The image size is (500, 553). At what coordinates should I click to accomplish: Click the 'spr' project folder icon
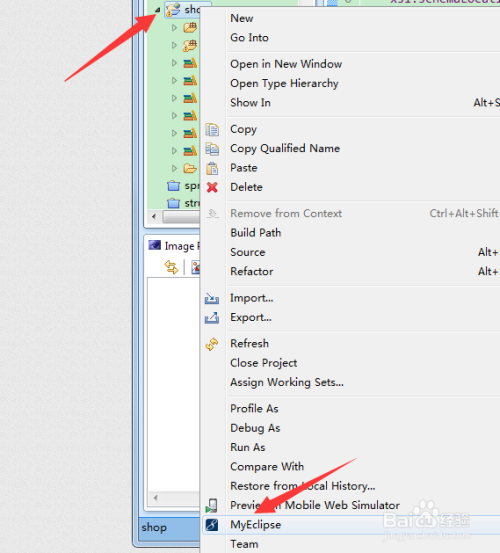pos(173,186)
